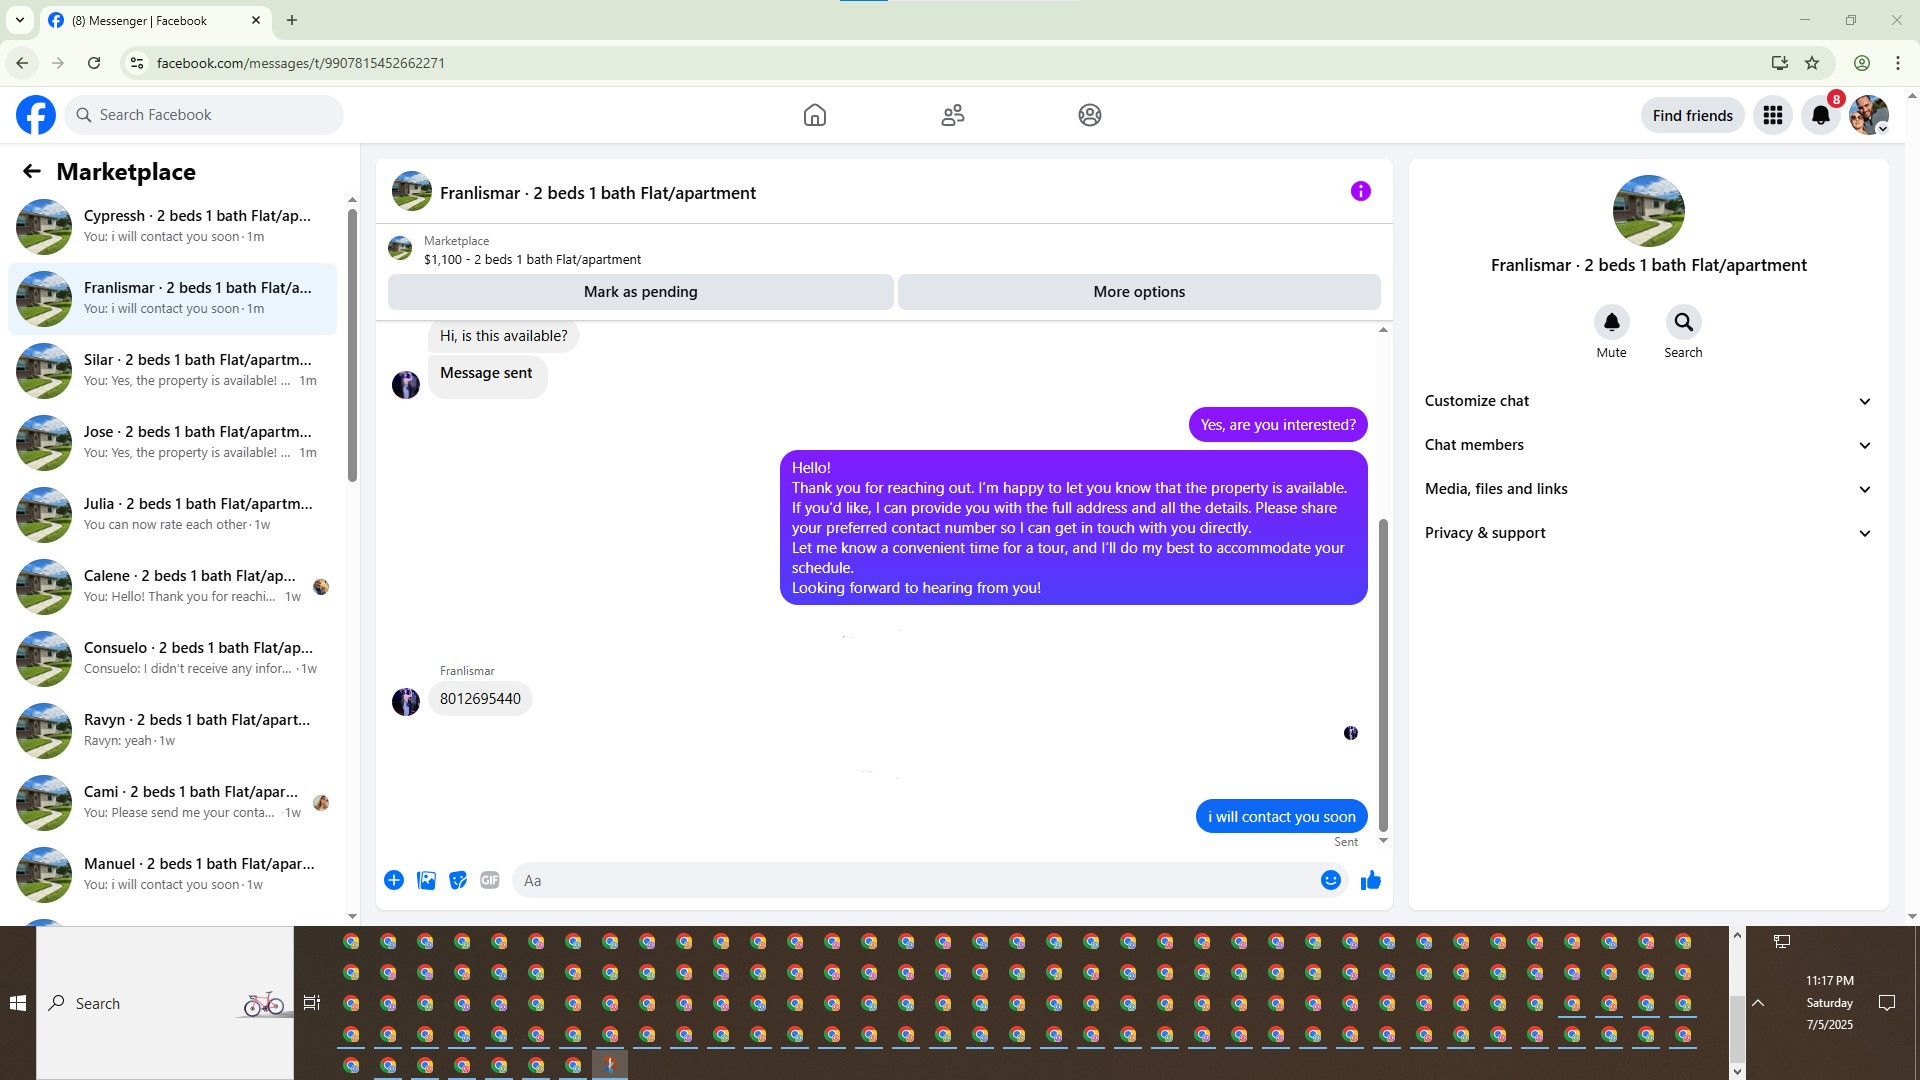Go to the Facebook Home tab

coord(814,115)
